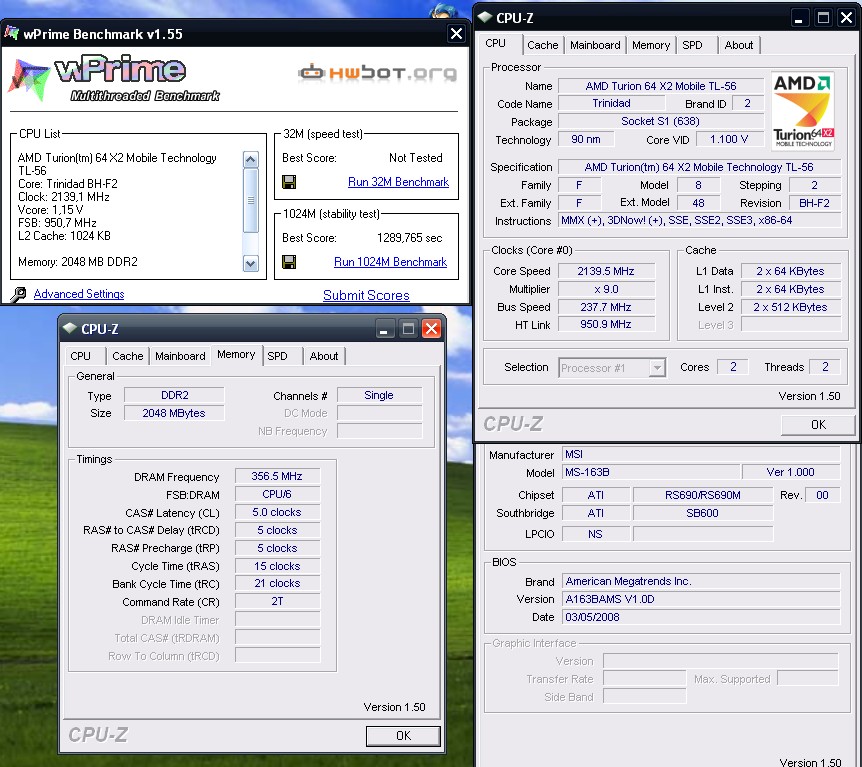Click the Advanced Settings wrench icon
Image resolution: width=862 pixels, height=767 pixels.
pos(18,295)
